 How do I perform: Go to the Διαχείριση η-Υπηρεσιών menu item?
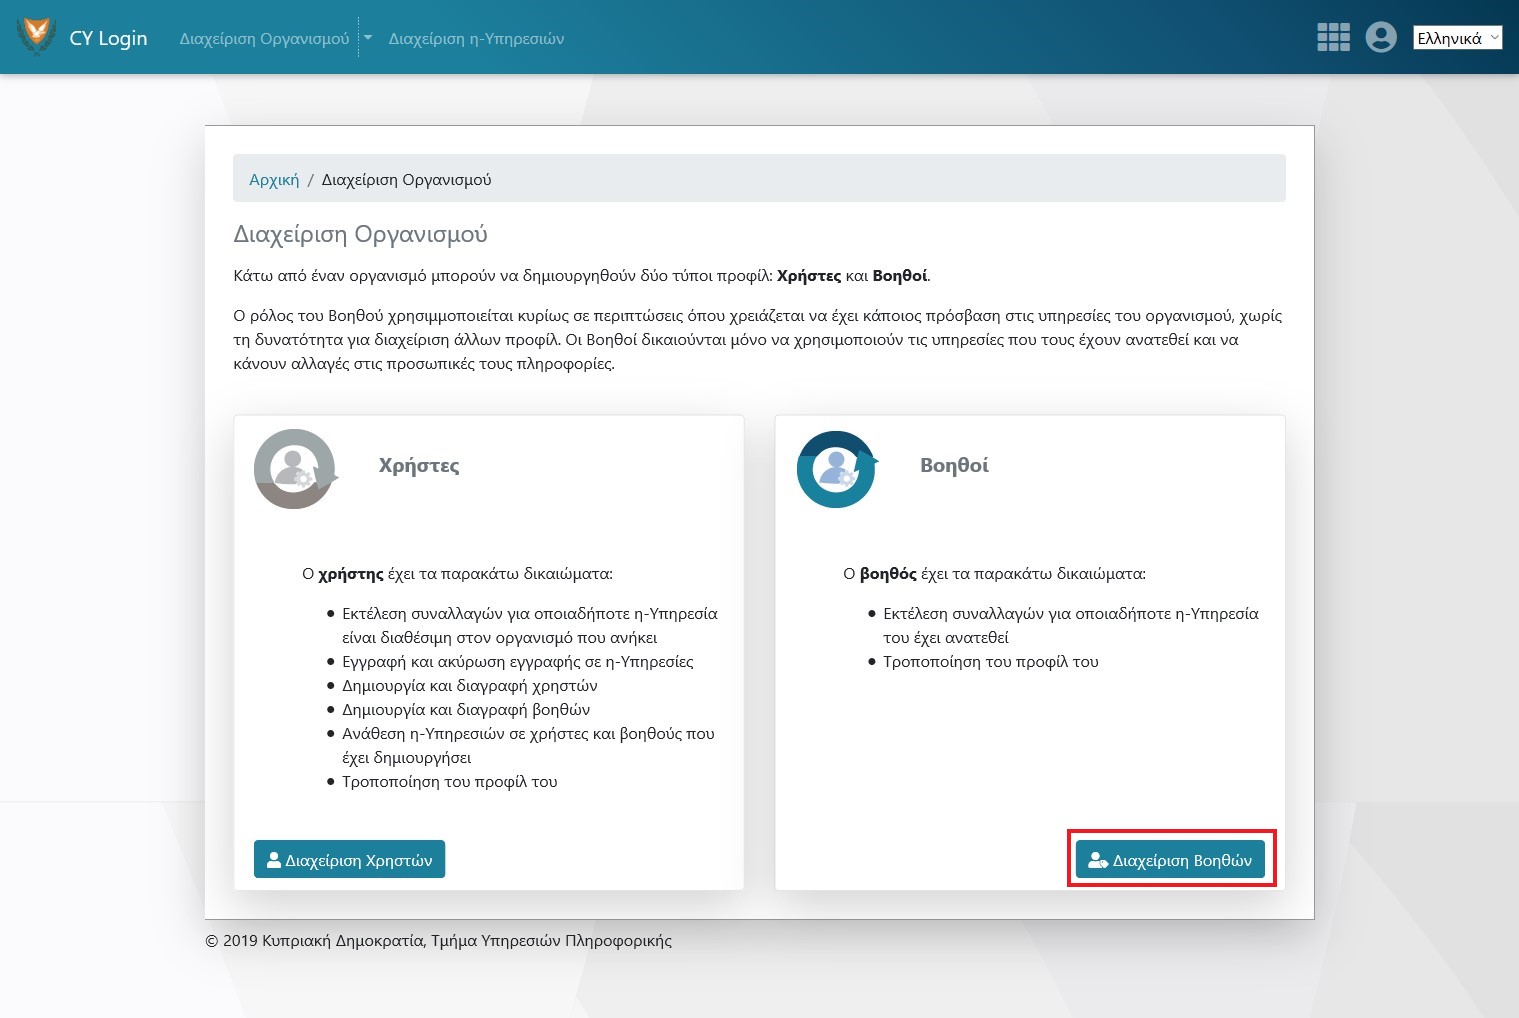[x=476, y=39]
